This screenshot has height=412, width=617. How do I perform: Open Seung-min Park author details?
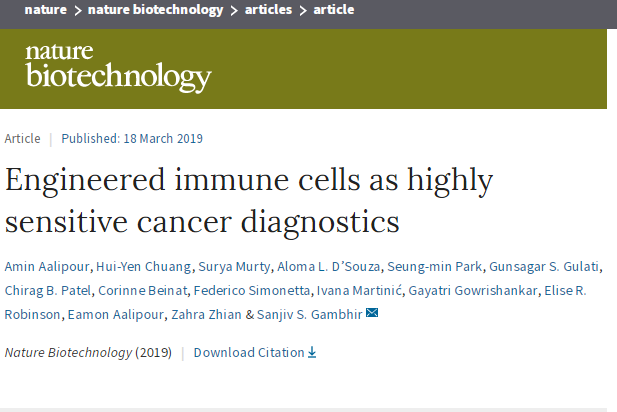point(434,266)
